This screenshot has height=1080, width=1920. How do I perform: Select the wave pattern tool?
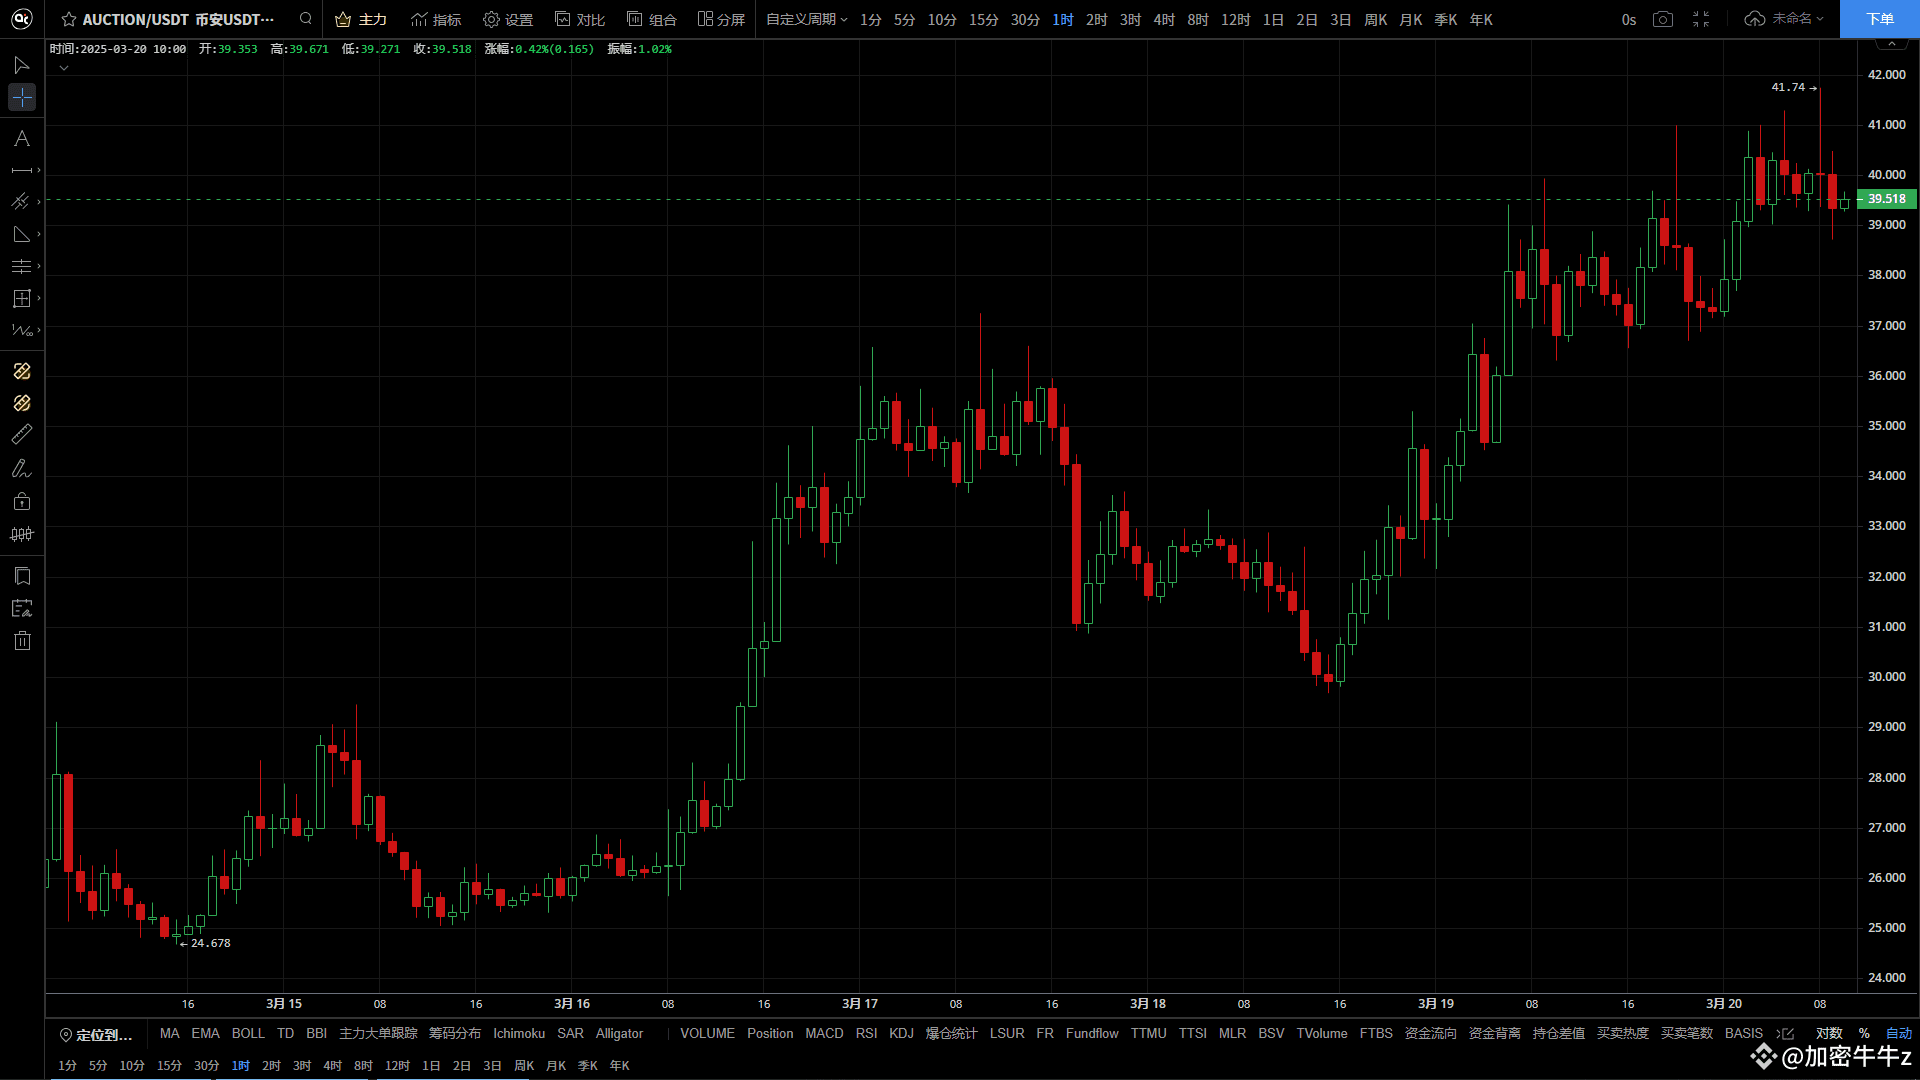(x=21, y=330)
